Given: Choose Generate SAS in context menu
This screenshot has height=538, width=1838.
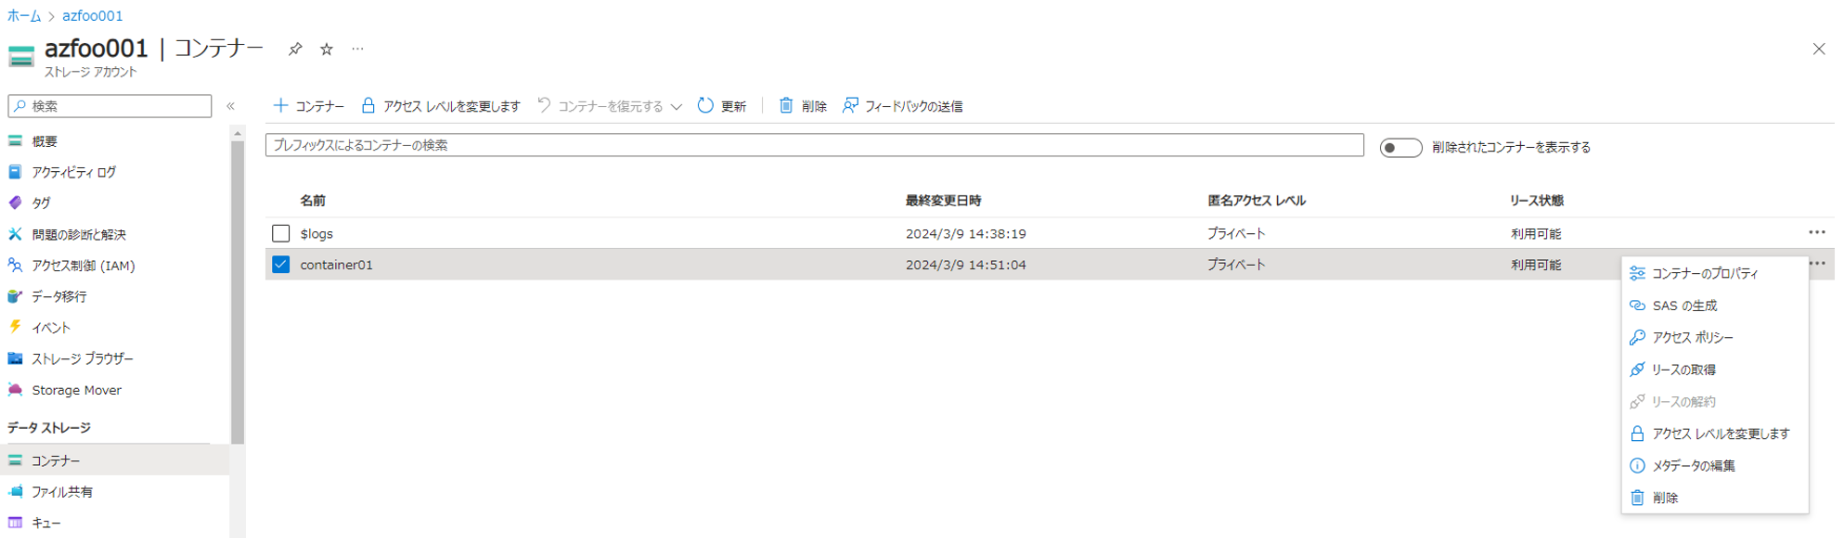Looking at the screenshot, I should (1714, 305).
